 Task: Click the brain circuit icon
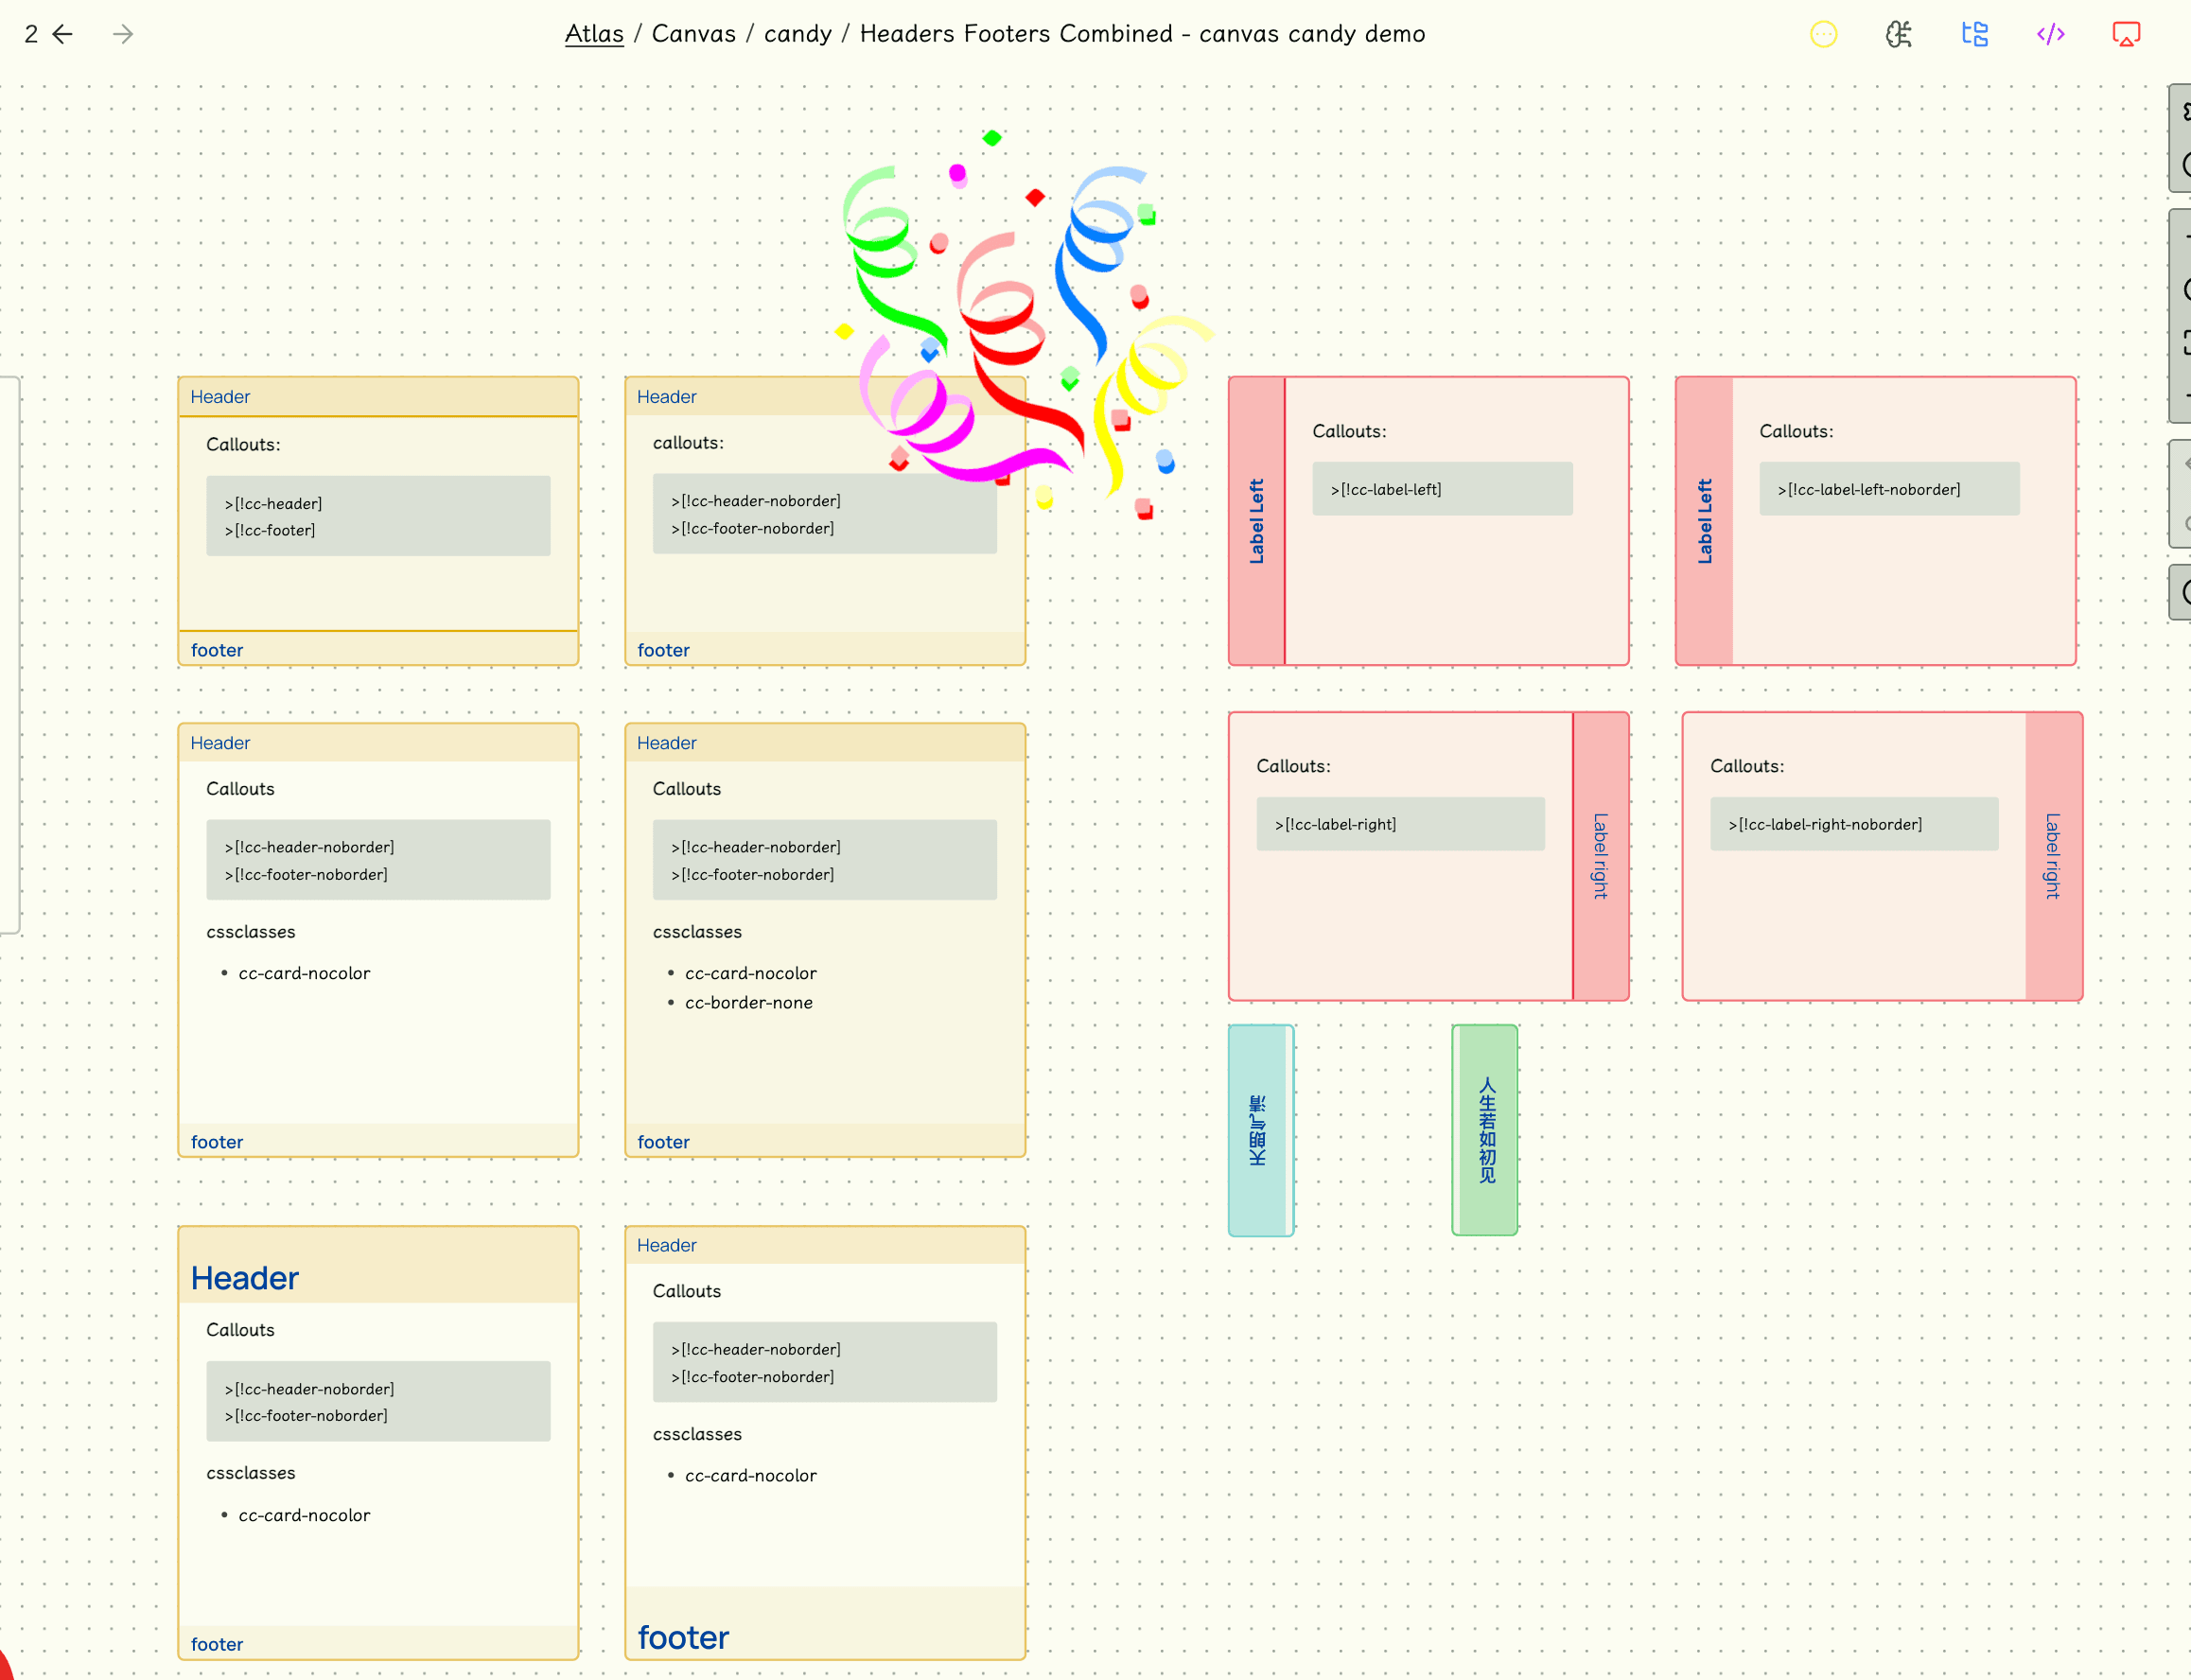[1898, 35]
